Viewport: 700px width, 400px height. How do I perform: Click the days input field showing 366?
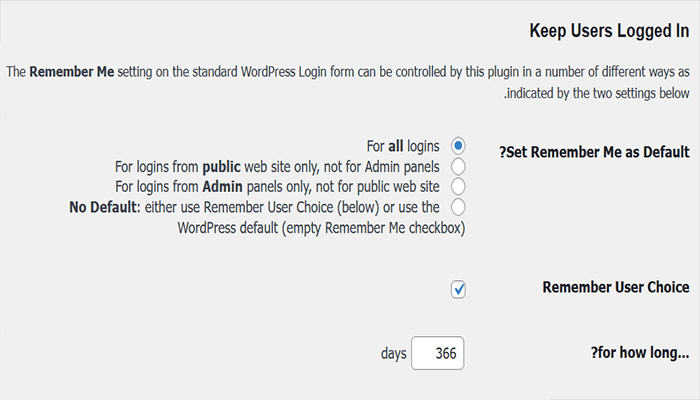pos(438,353)
